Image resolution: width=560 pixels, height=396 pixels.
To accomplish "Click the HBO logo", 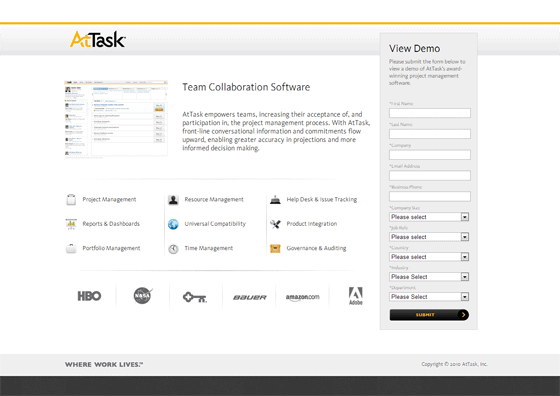I will pyautogui.click(x=89, y=296).
